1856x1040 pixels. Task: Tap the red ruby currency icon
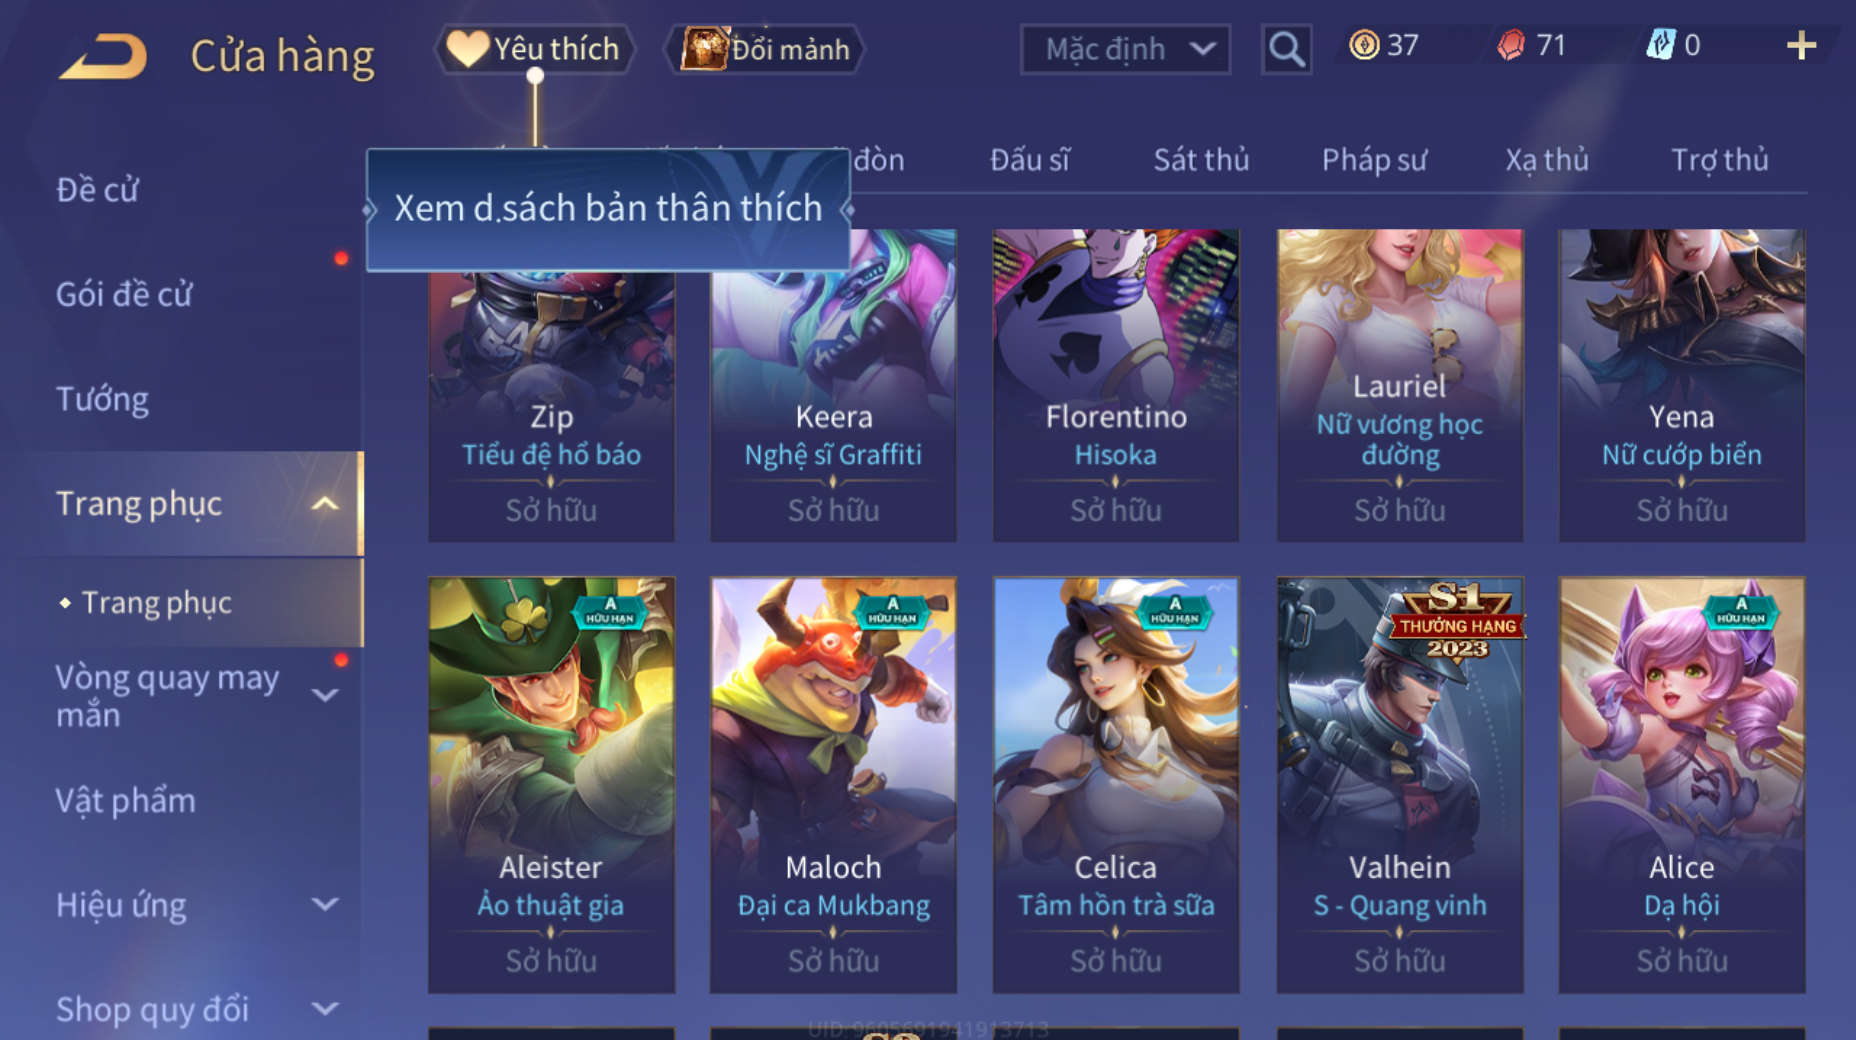(x=1511, y=45)
